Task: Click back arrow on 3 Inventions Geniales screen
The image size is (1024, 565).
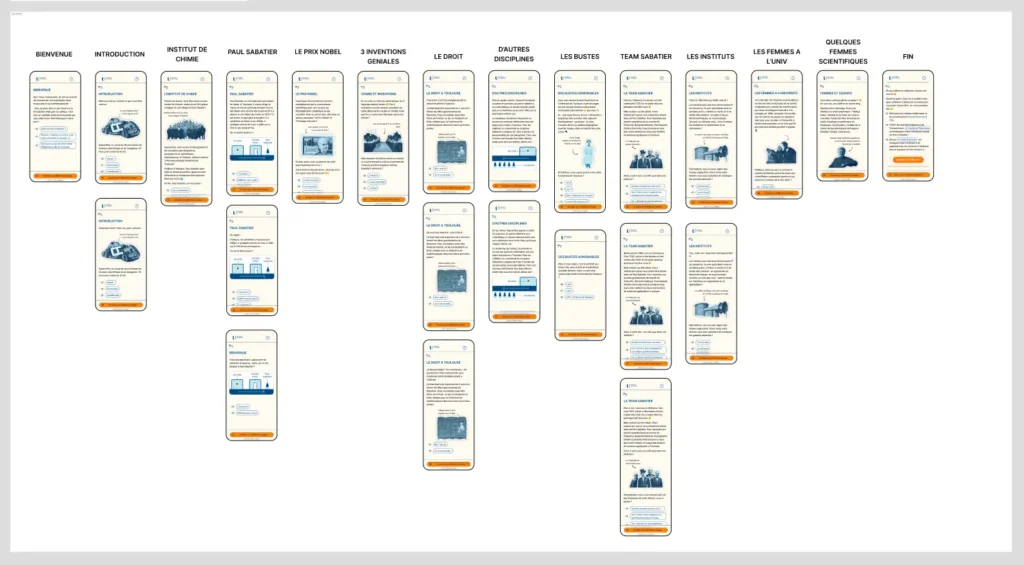Action: [x=364, y=86]
